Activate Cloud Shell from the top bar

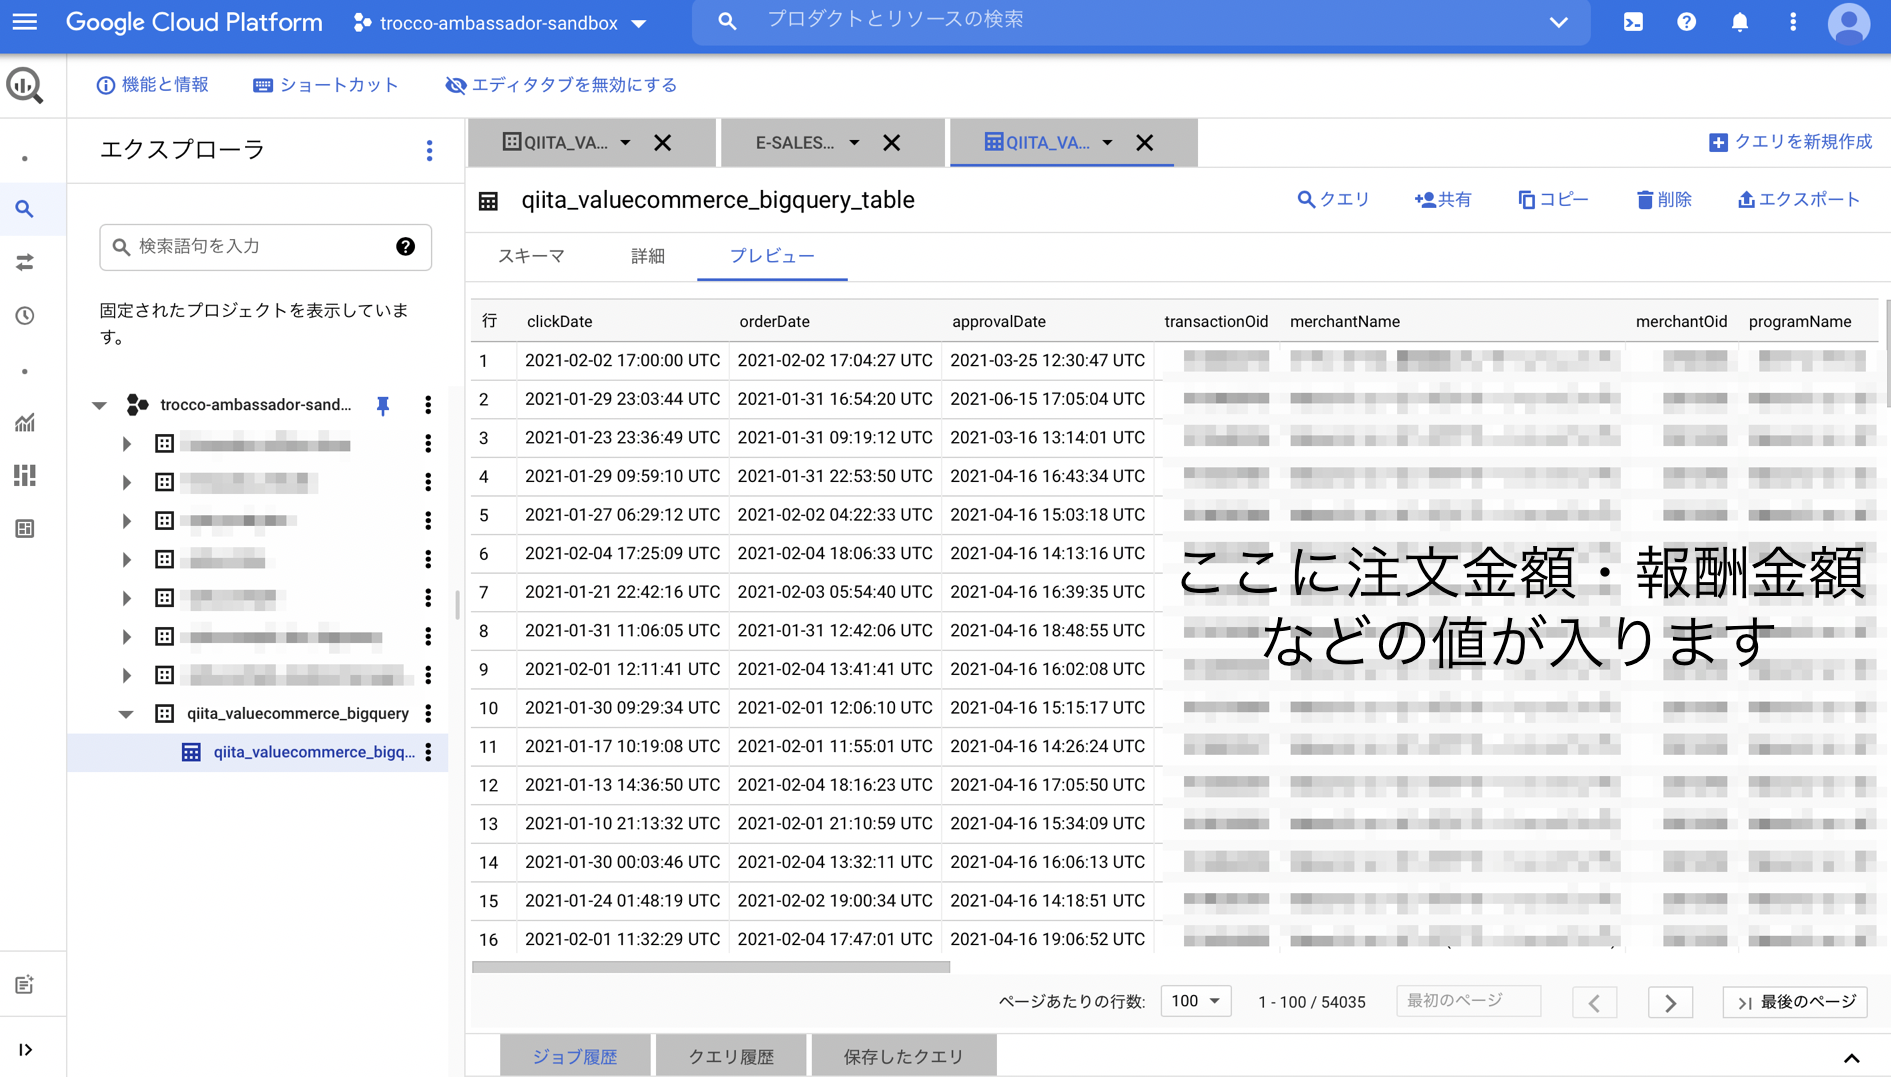click(x=1633, y=22)
